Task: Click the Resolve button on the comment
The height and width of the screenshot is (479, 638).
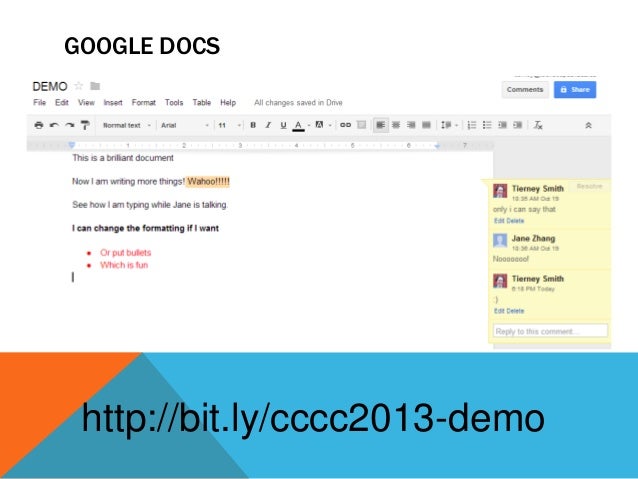Action: tap(589, 186)
